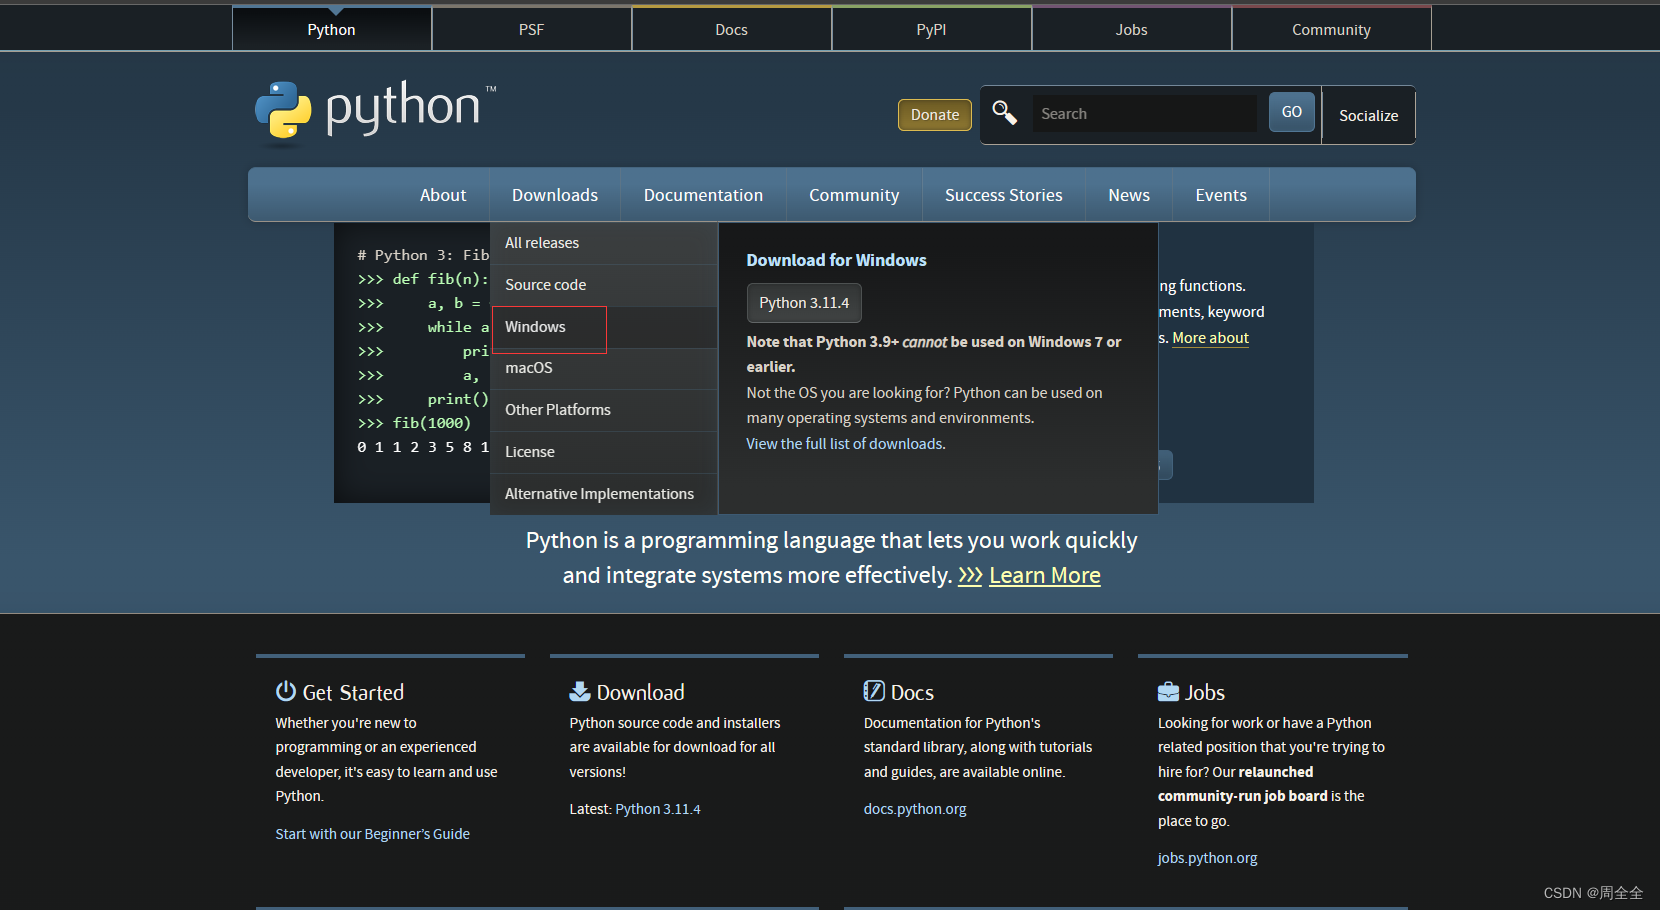Open the Downloads navigation menu

(555, 195)
